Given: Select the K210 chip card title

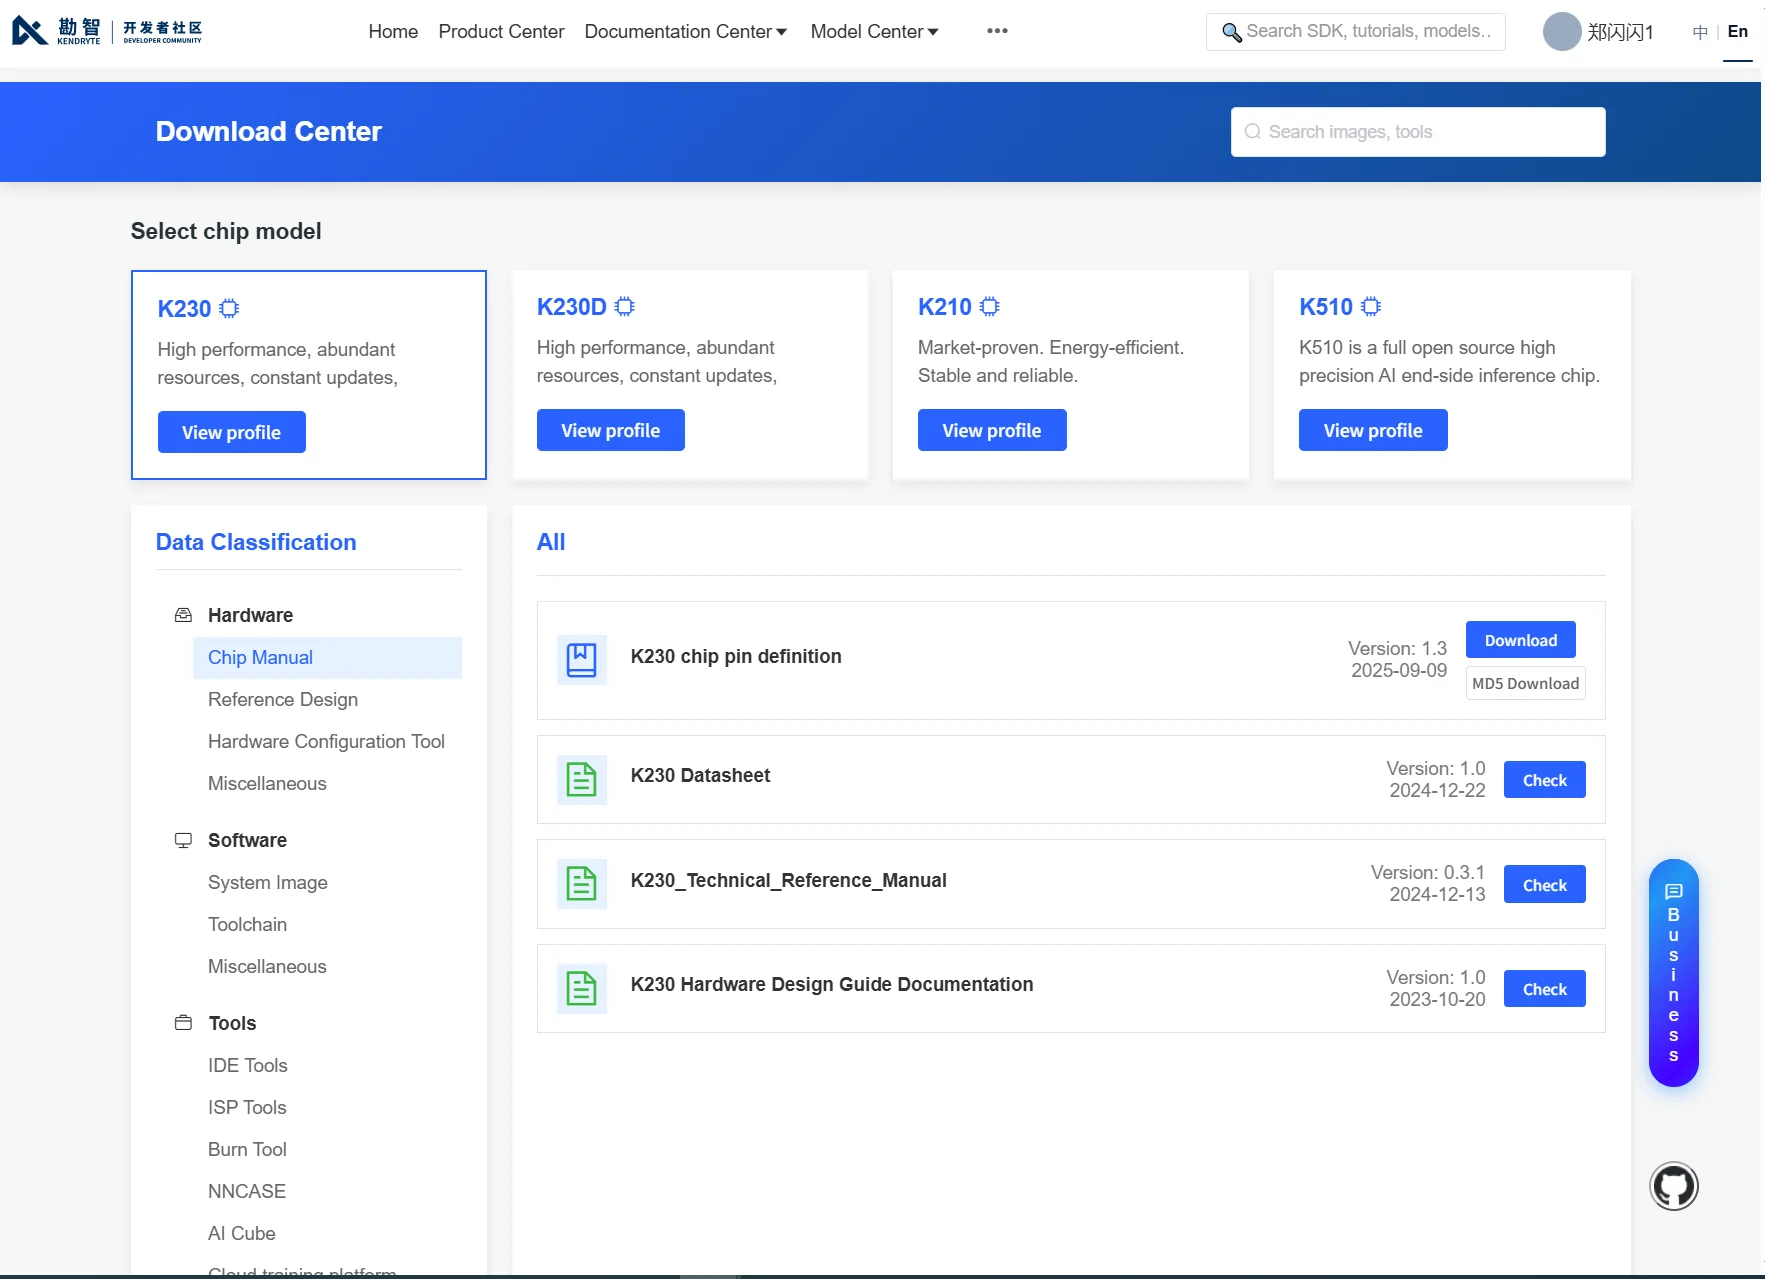Looking at the screenshot, I should (x=945, y=307).
